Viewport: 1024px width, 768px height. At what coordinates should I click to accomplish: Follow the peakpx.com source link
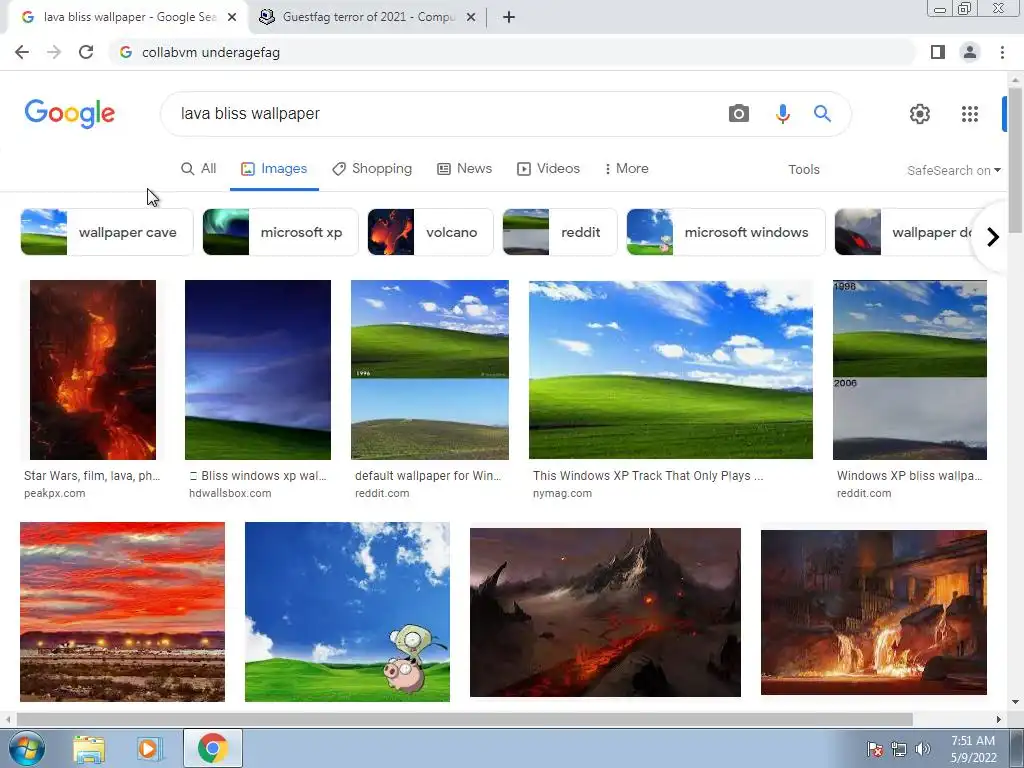tap(55, 493)
